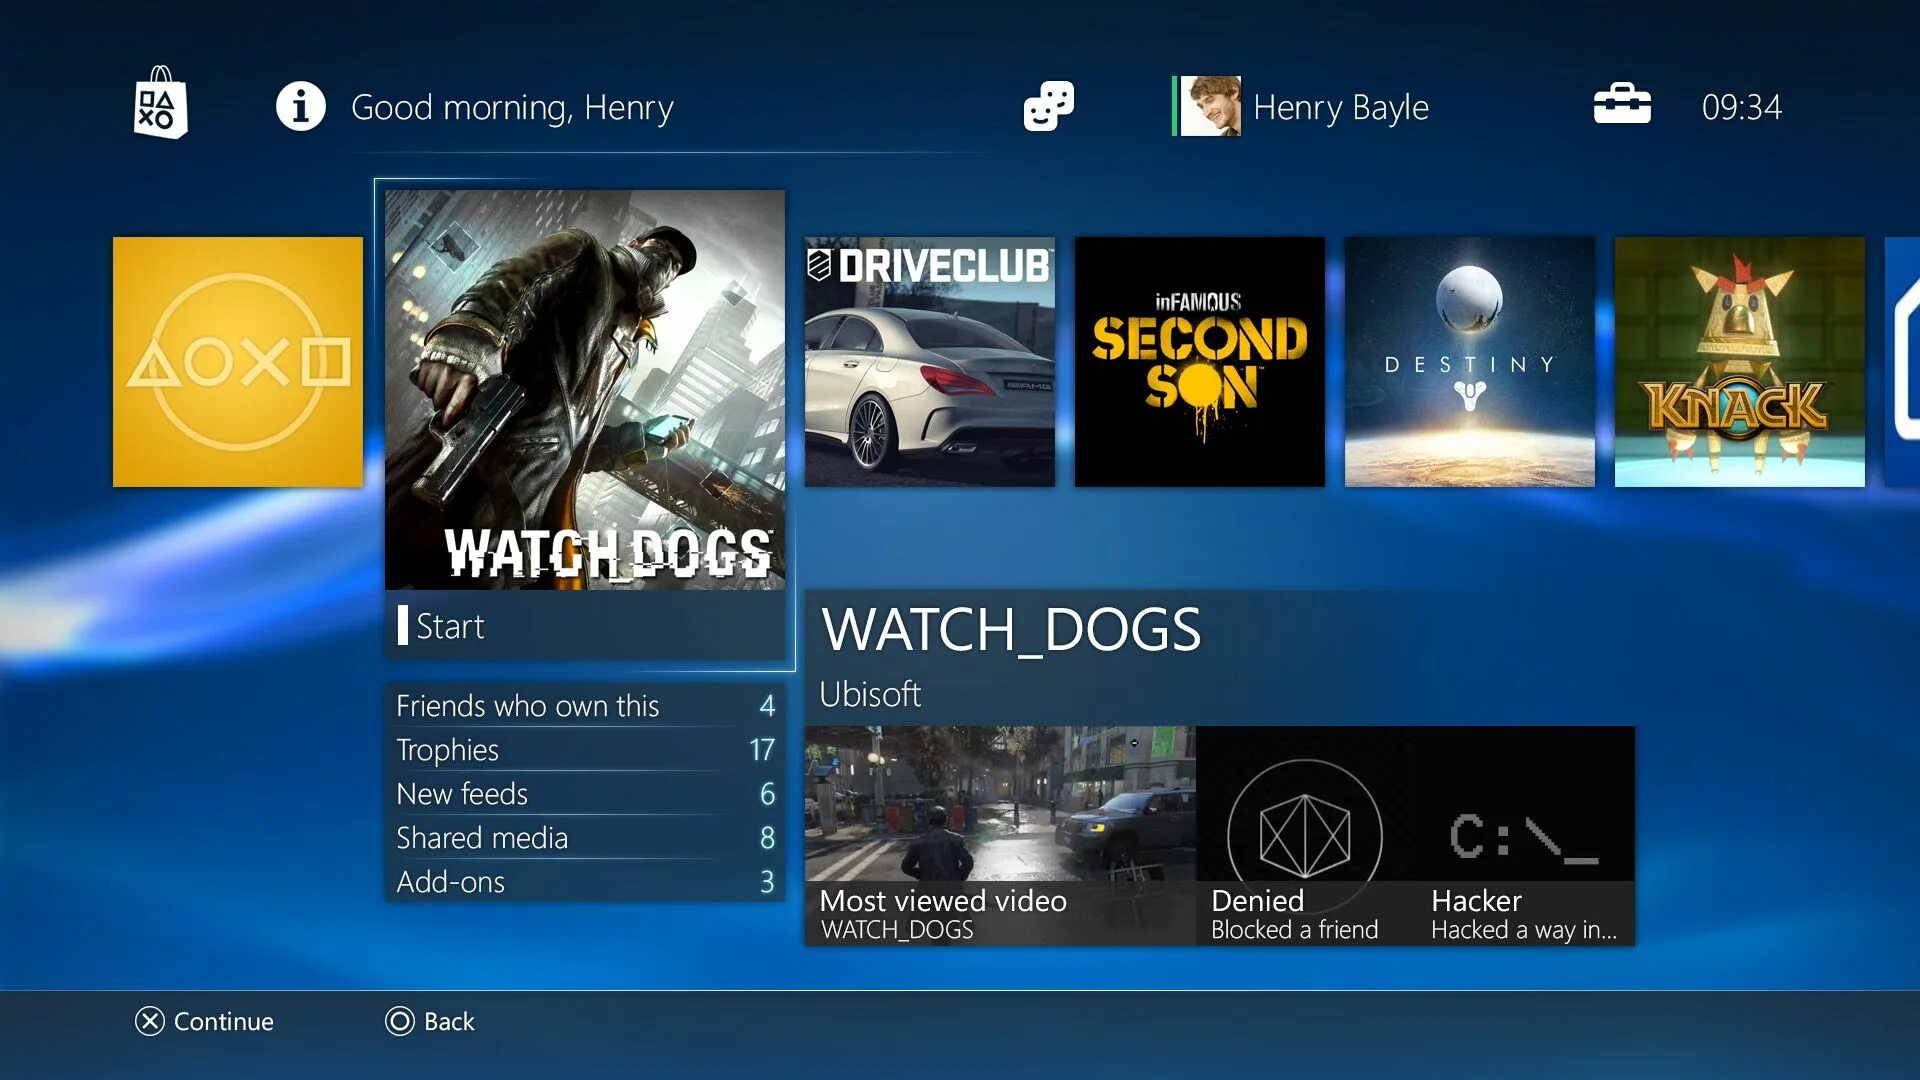Click the Hacker trophy thumbnail
The width and height of the screenshot is (1920, 1080).
coord(1523,837)
